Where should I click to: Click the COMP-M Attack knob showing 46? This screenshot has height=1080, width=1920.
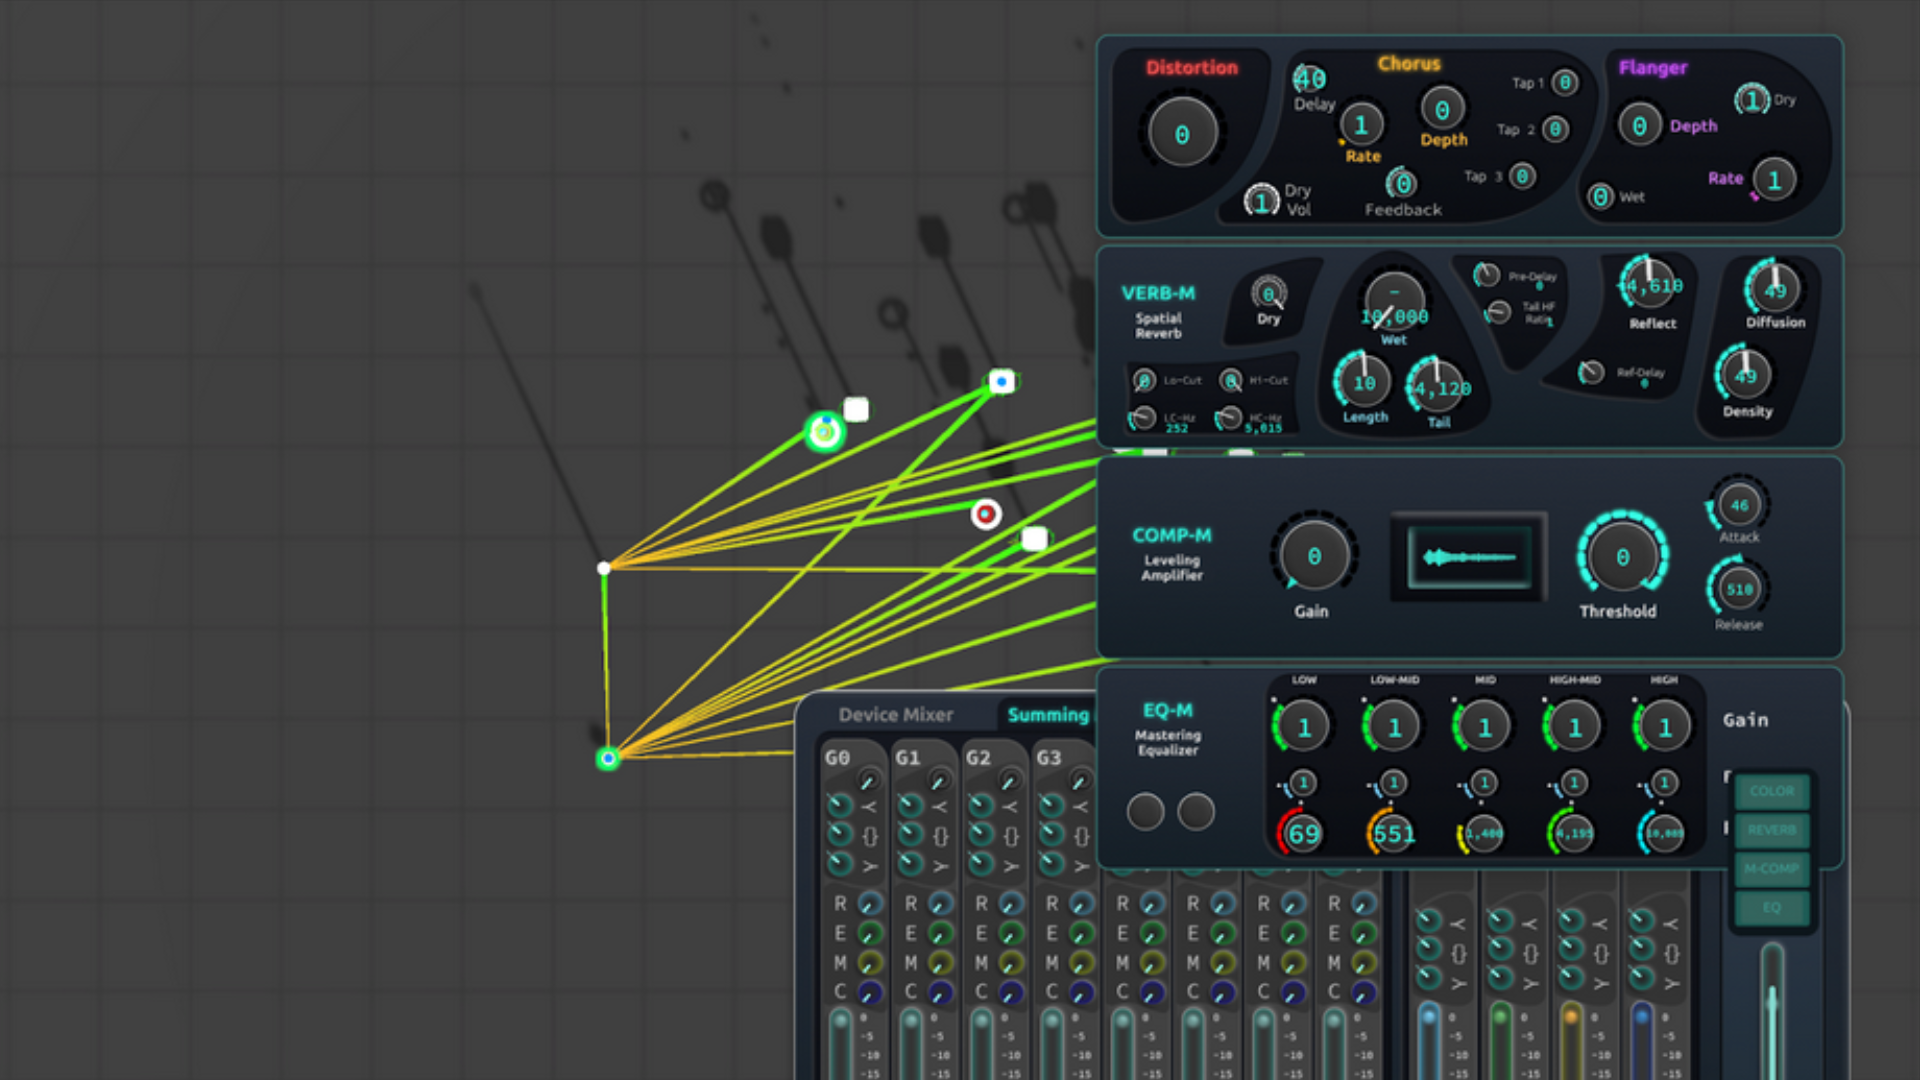pos(1739,505)
